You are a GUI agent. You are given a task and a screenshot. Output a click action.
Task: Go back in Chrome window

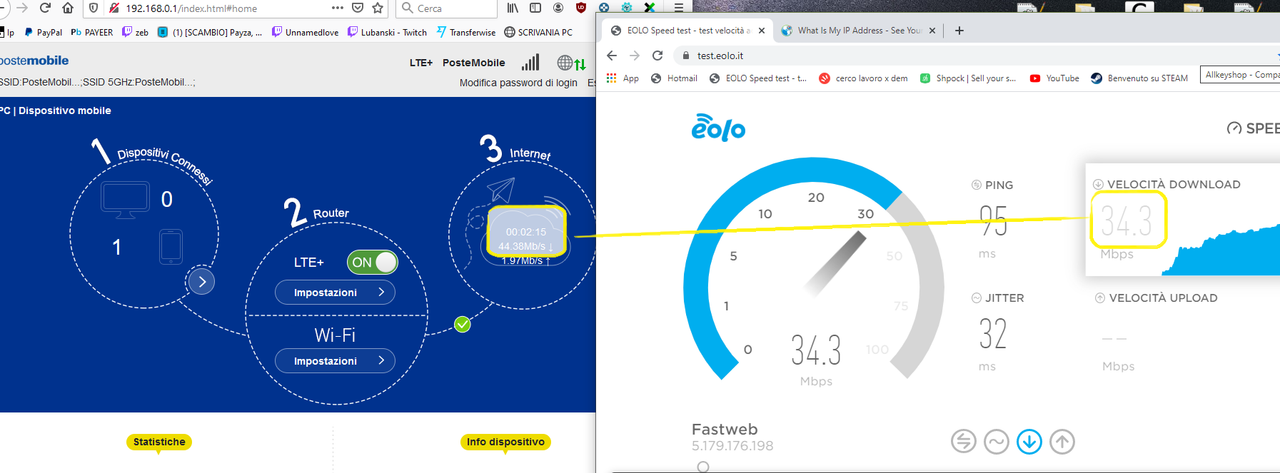(x=610, y=55)
